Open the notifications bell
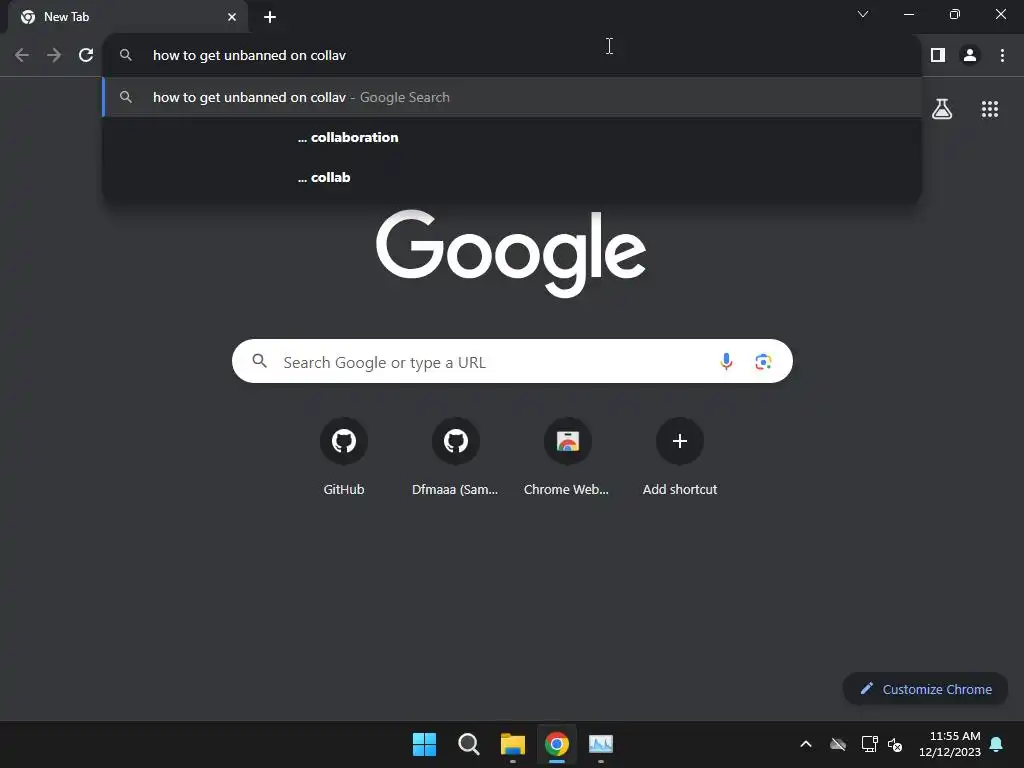The image size is (1024, 768). click(997, 744)
